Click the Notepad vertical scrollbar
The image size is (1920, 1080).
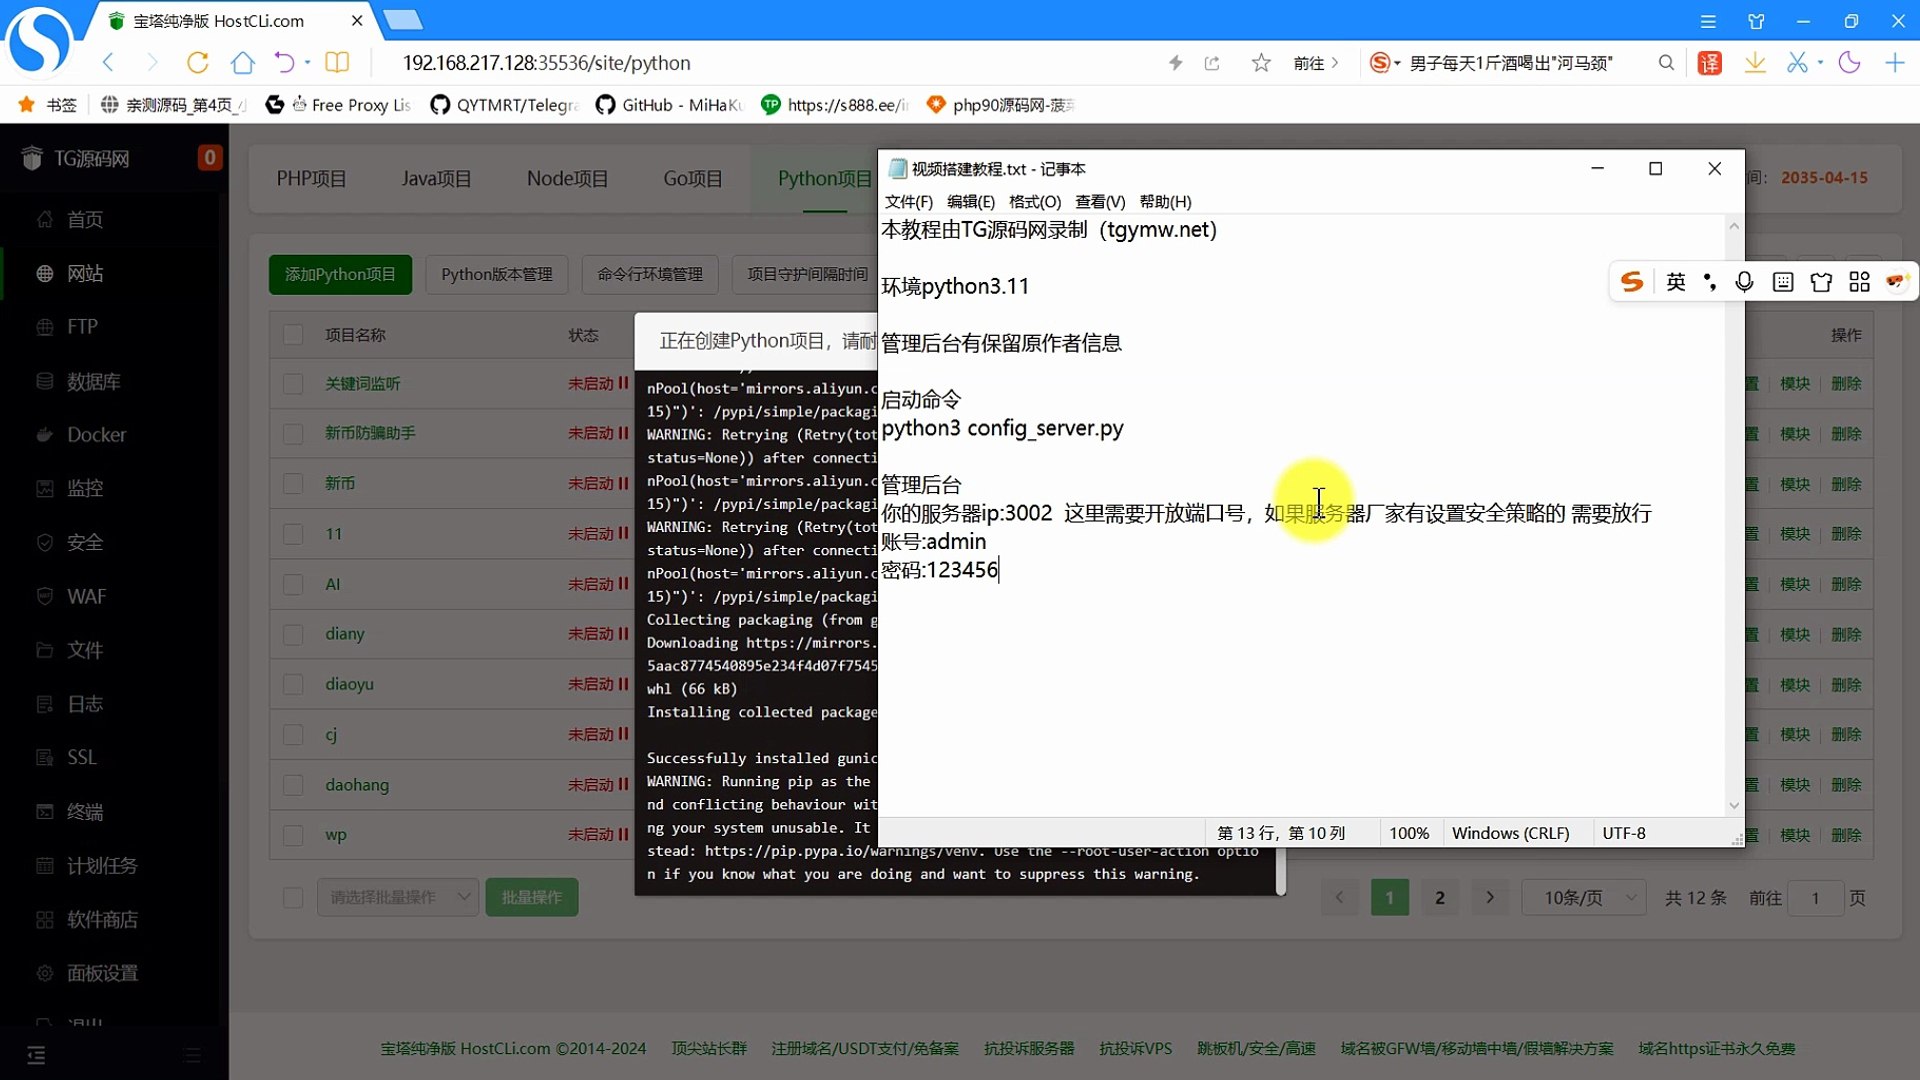click(x=1734, y=516)
